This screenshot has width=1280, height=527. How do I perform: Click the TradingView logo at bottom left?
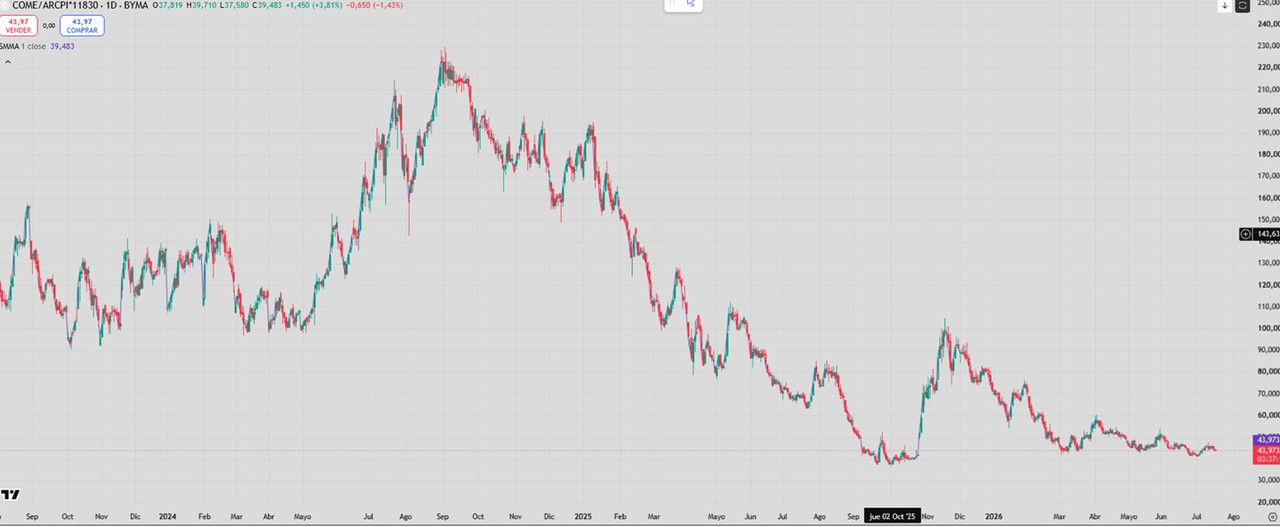tap(10, 494)
